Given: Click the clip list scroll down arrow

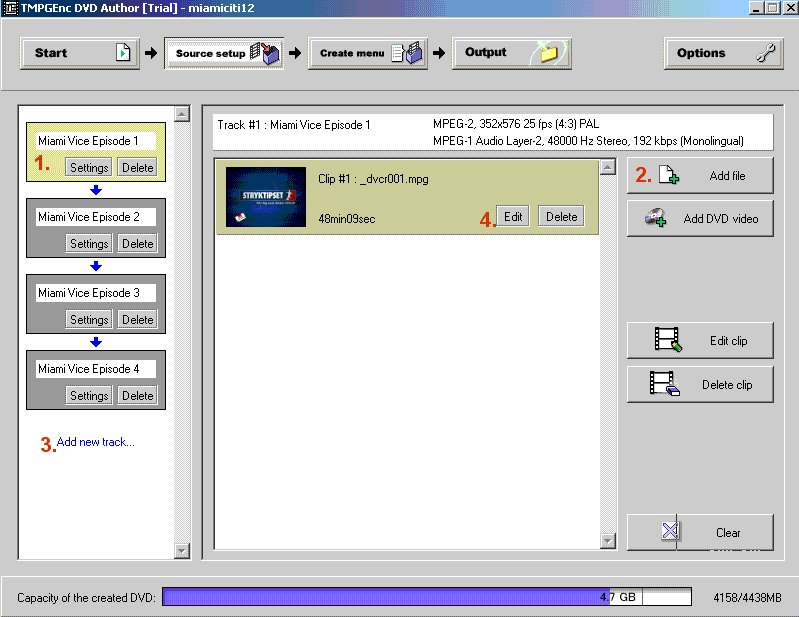Looking at the screenshot, I should (608, 541).
